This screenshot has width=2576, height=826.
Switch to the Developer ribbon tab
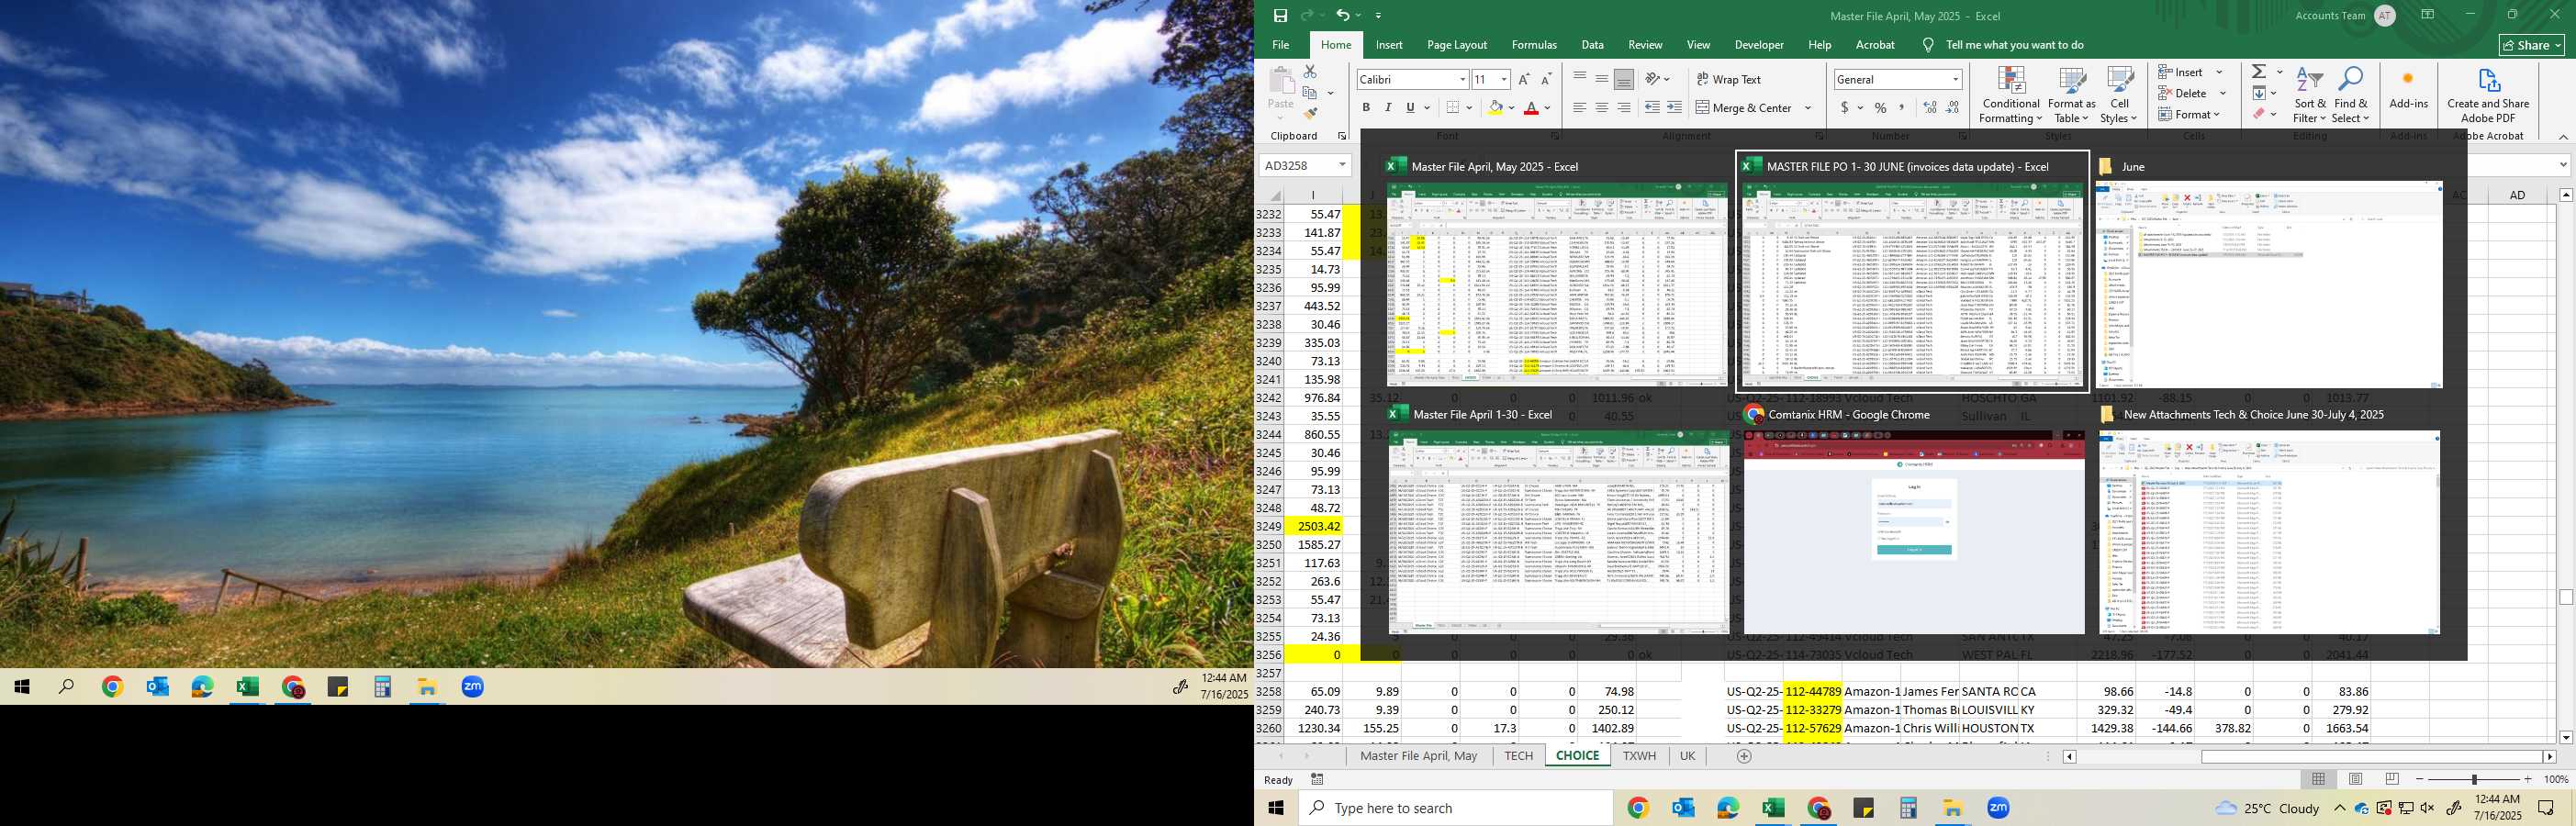pos(1759,45)
